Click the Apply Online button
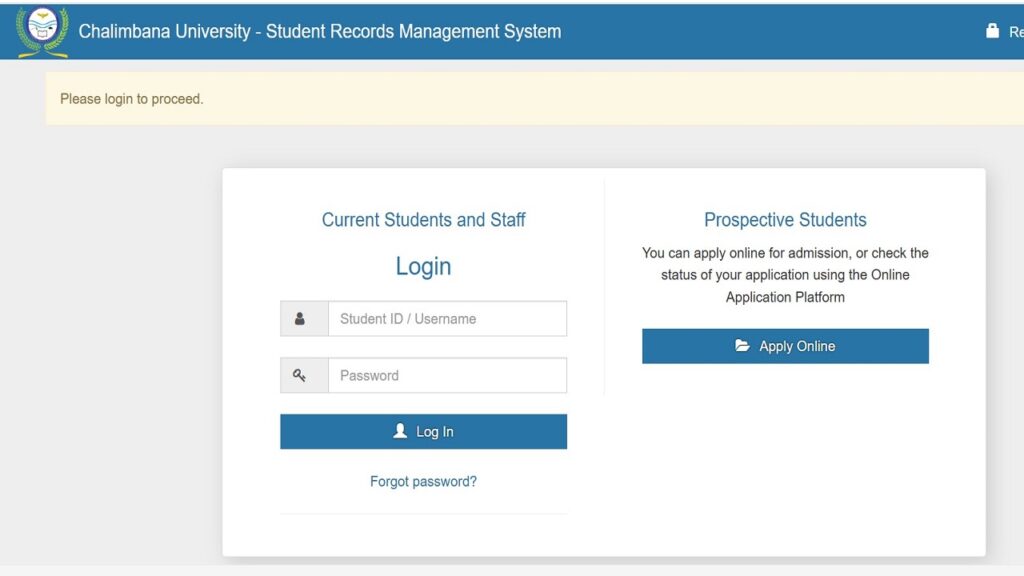Image resolution: width=1024 pixels, height=576 pixels. [785, 346]
